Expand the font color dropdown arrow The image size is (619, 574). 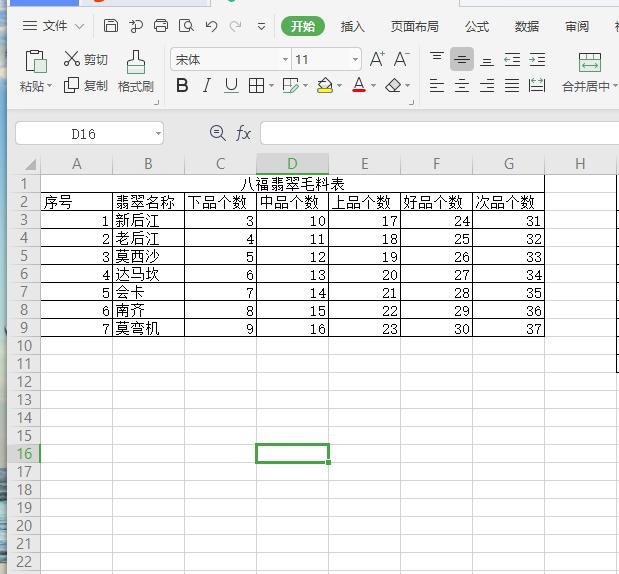[373, 85]
